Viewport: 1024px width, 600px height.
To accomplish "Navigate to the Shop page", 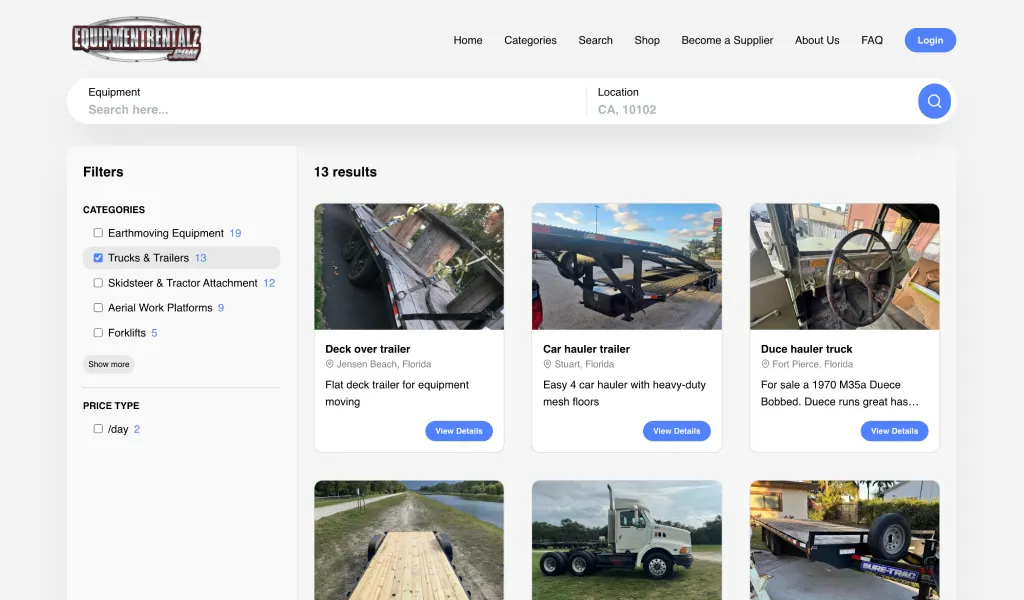I will coord(646,40).
